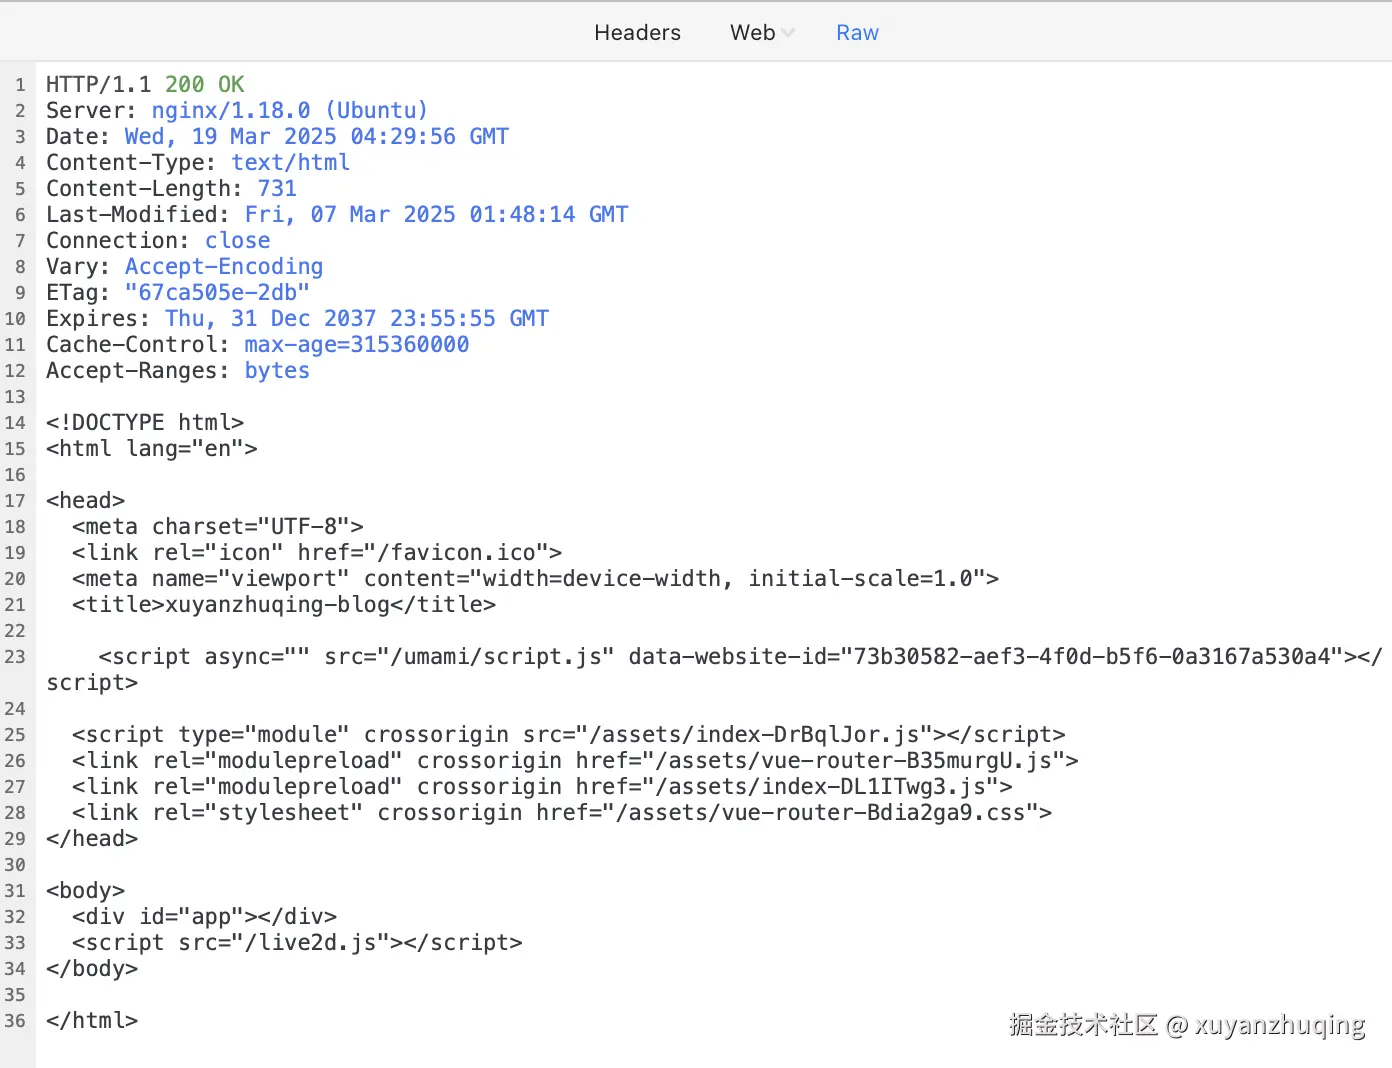The width and height of the screenshot is (1392, 1068).
Task: Click the 200 OK status text
Action: click(204, 85)
